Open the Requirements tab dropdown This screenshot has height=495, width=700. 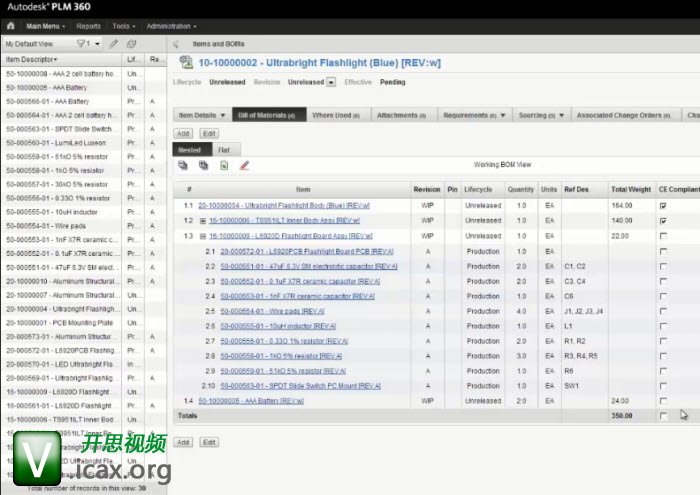503,115
